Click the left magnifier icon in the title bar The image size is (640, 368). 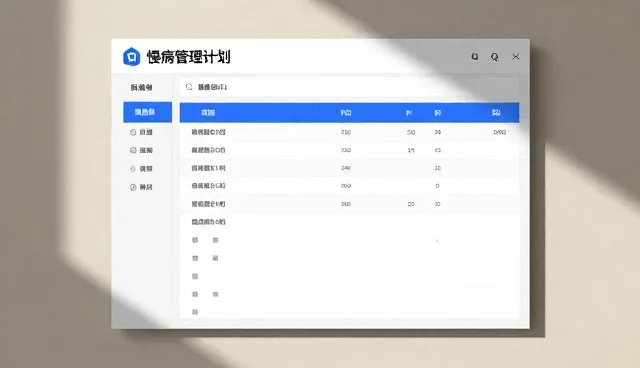[x=475, y=57]
